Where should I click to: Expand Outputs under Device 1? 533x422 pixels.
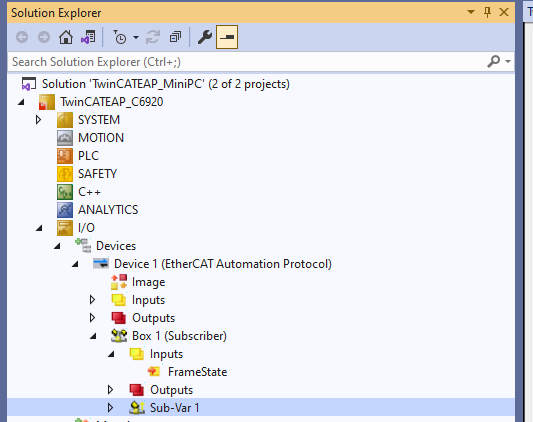pos(92,318)
